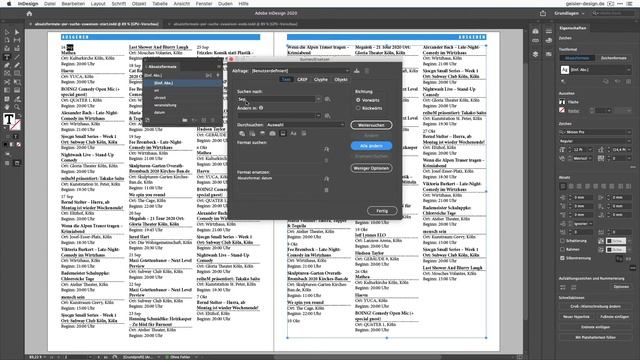Viewport: 640px width, 360px height.
Task: Create new paragraph style in Absatzformate panel
Action: [x=204, y=120]
